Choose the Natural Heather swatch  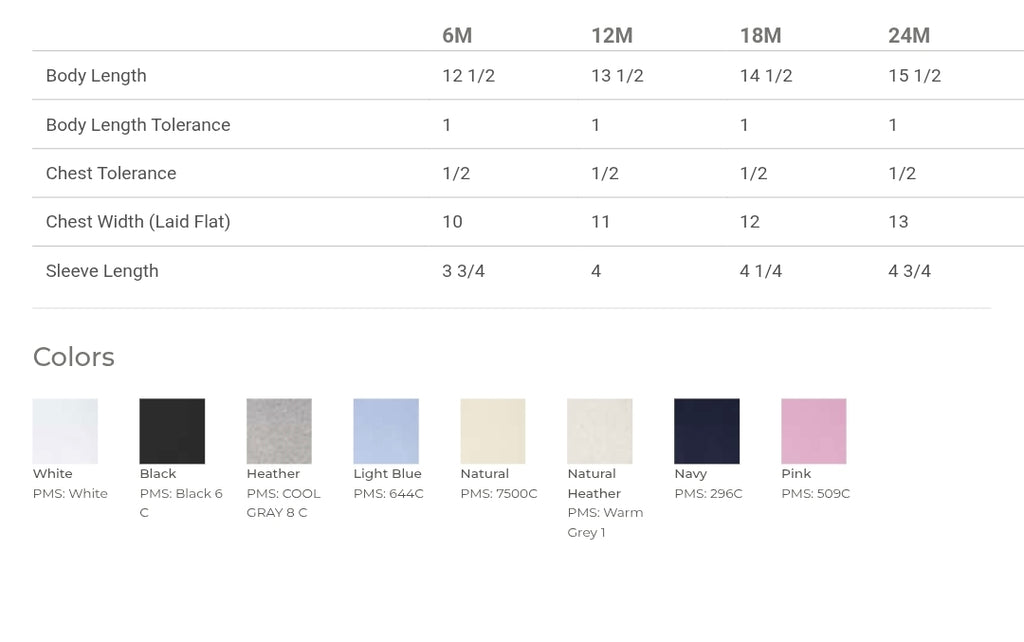(600, 431)
